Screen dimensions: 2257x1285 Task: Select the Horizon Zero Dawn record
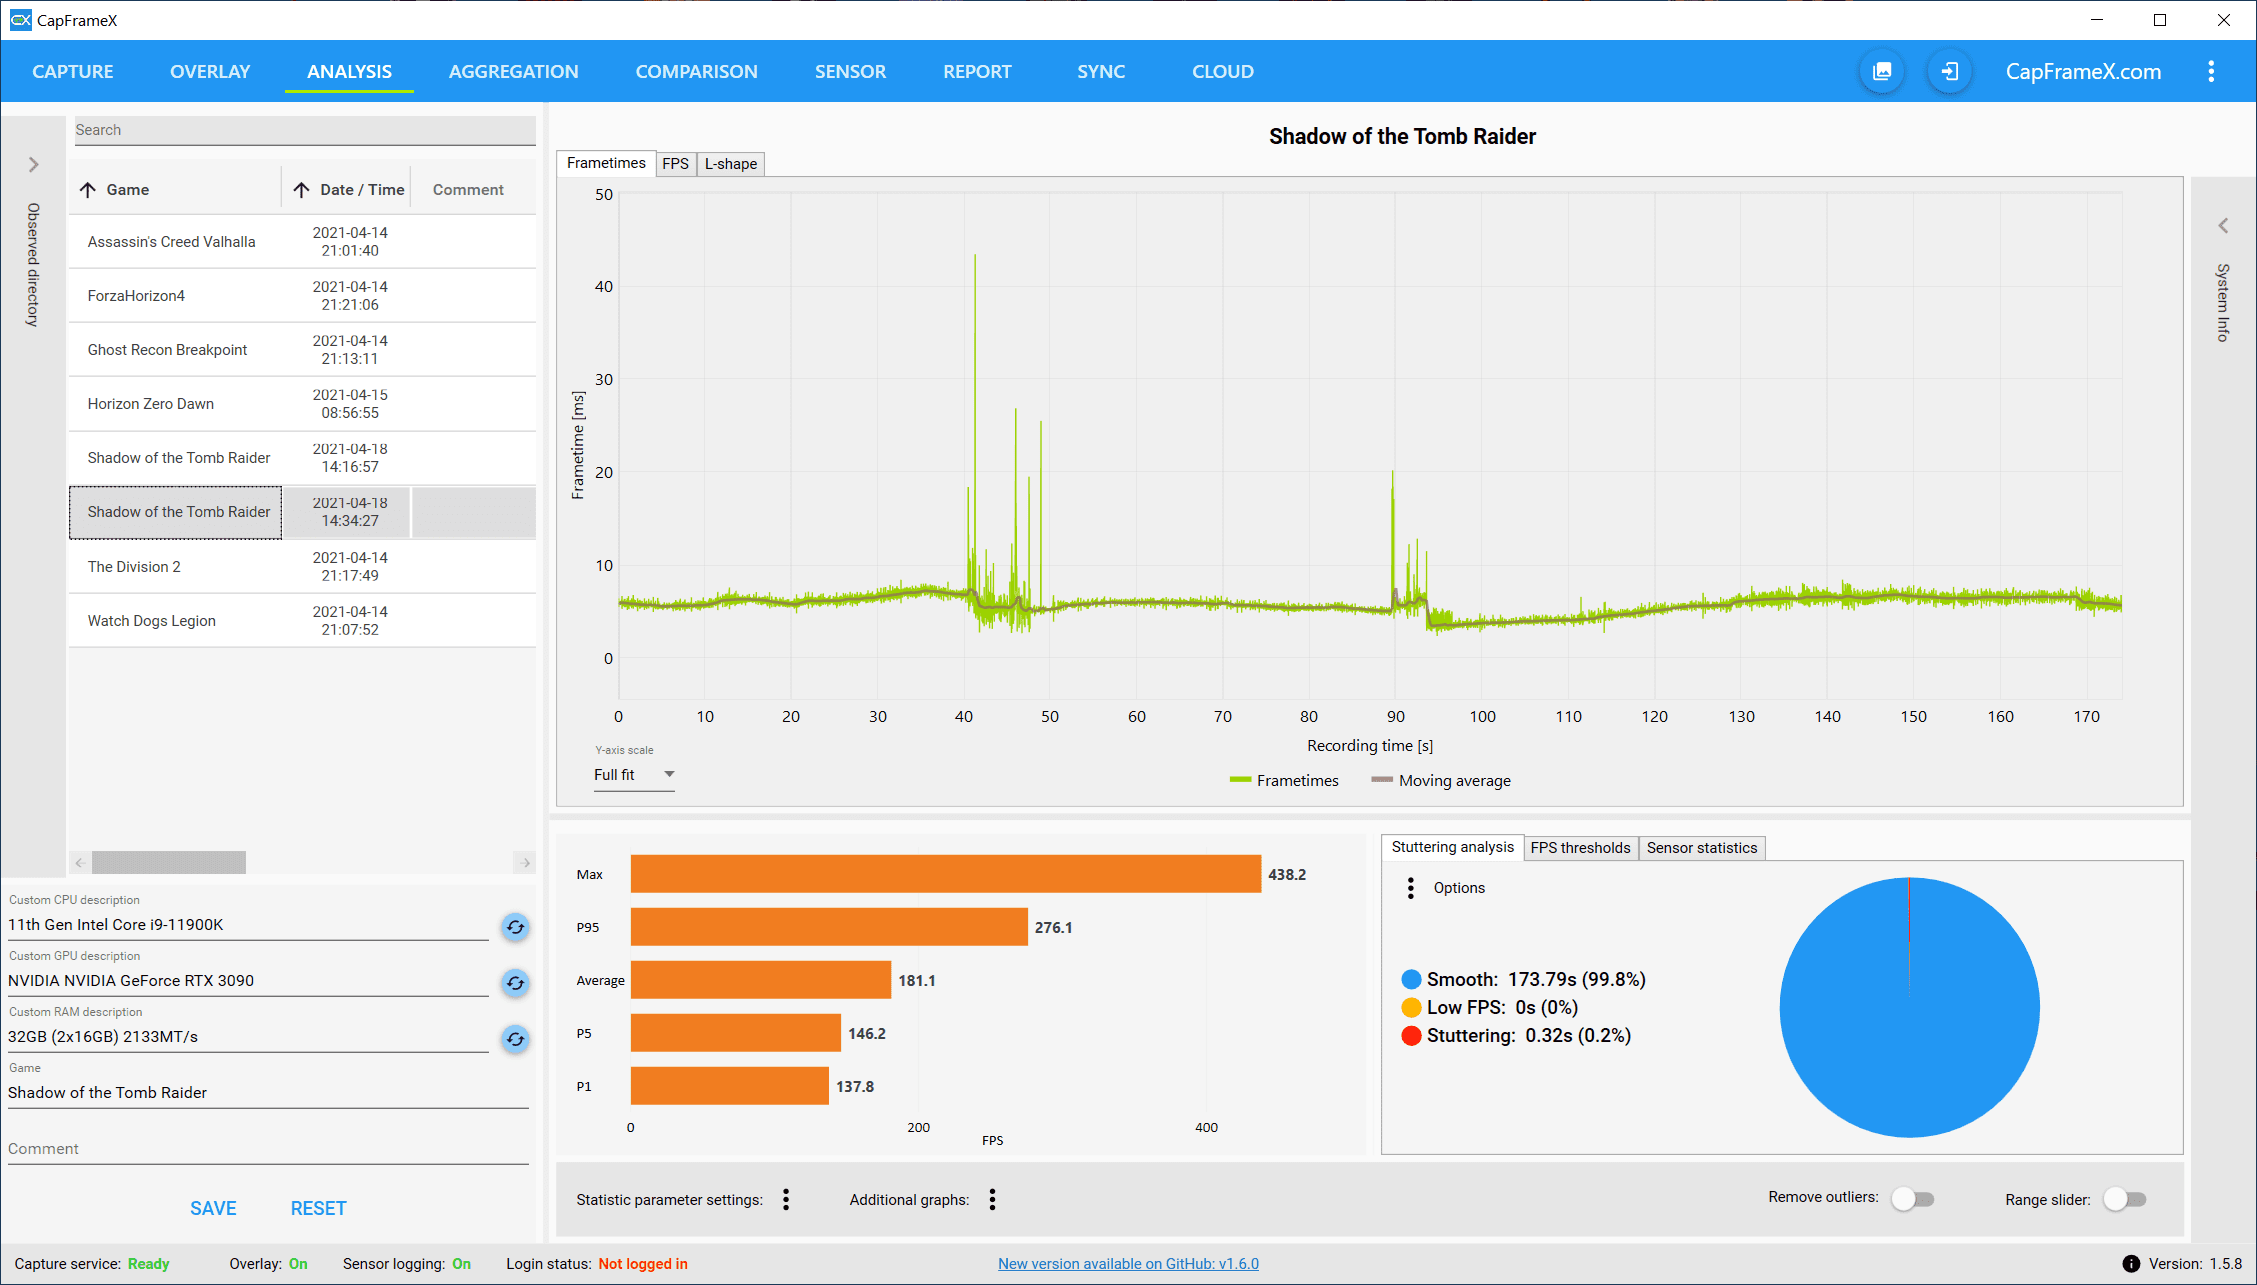(x=151, y=404)
